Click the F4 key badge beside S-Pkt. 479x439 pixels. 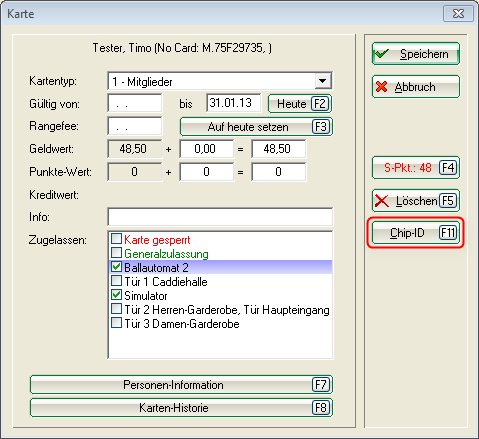[448, 167]
